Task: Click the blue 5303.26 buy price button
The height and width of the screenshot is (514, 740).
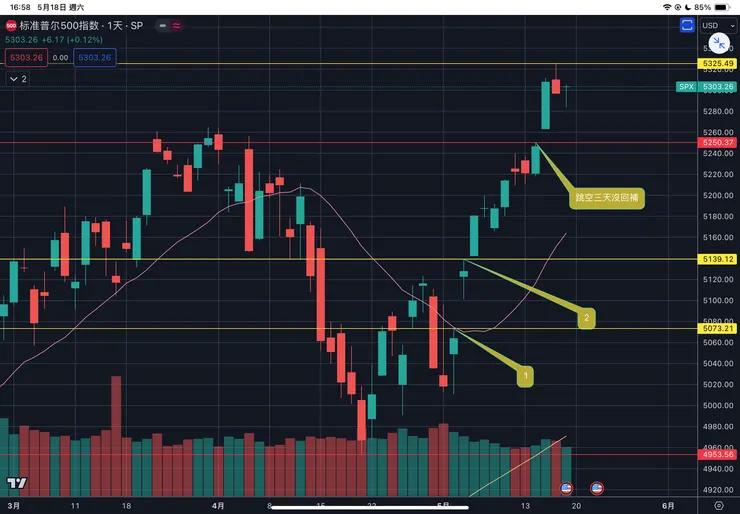Action: 94,58
